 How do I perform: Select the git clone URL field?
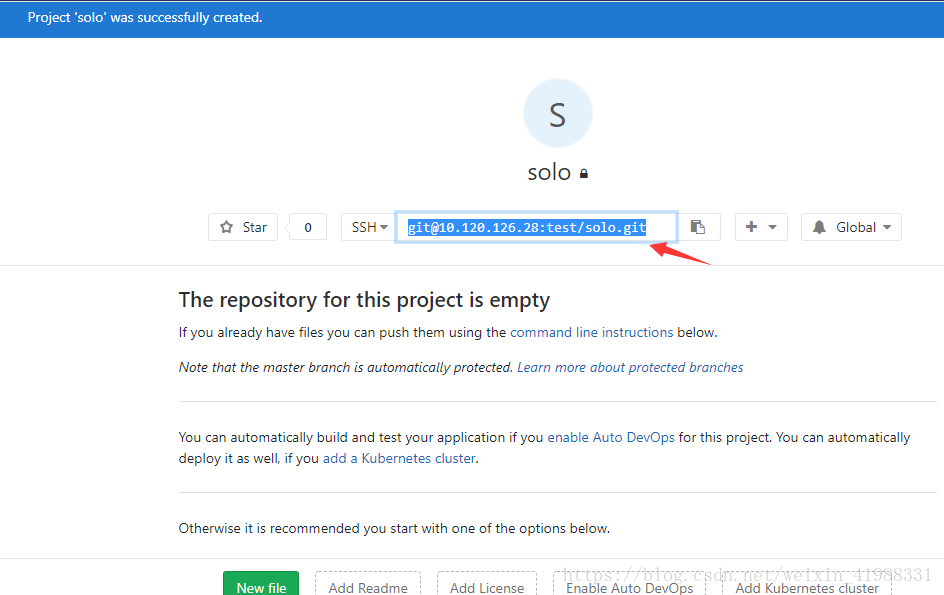point(536,227)
